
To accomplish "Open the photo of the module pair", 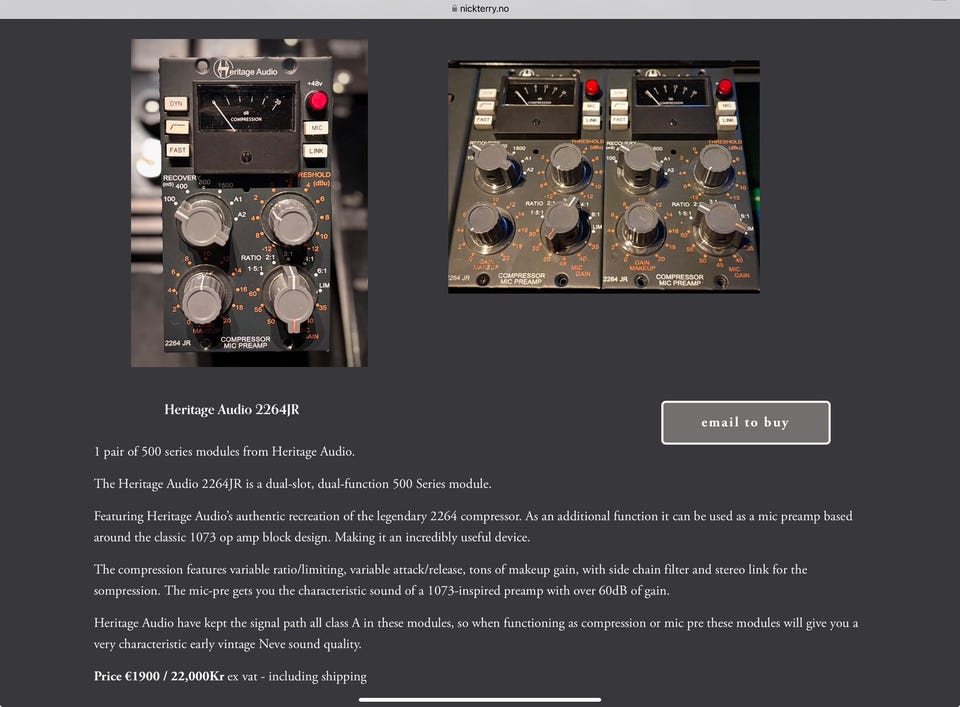I will (x=604, y=177).
